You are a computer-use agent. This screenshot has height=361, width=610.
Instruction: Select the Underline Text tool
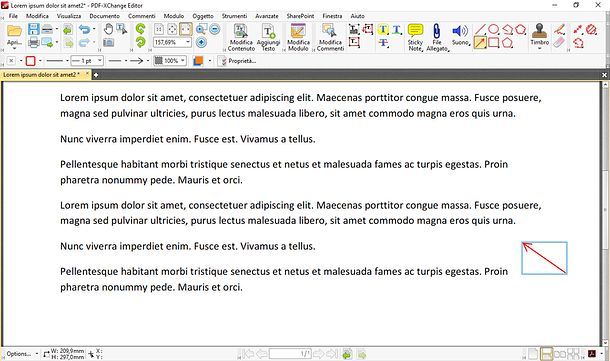coord(396,29)
